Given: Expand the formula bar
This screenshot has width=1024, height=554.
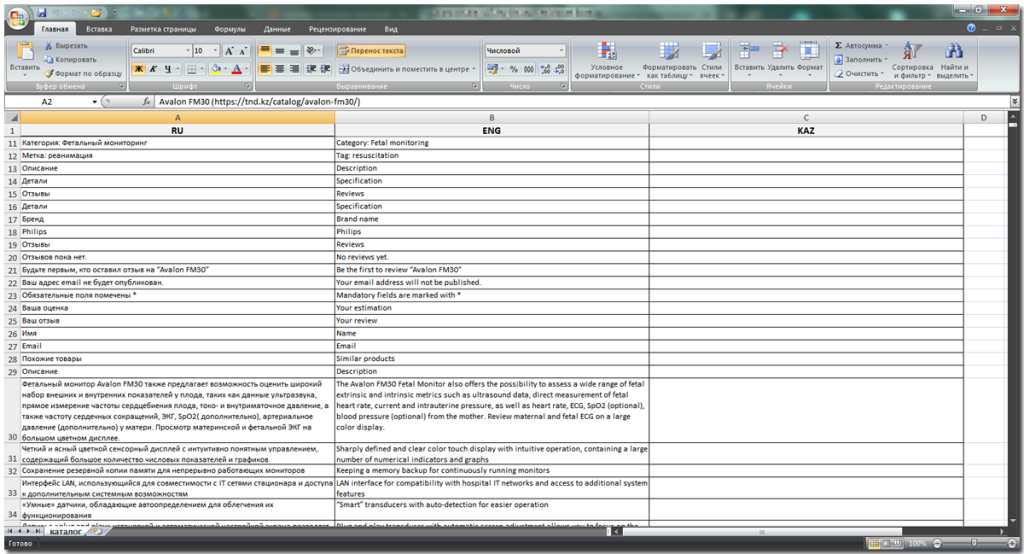Looking at the screenshot, I should (x=1014, y=102).
